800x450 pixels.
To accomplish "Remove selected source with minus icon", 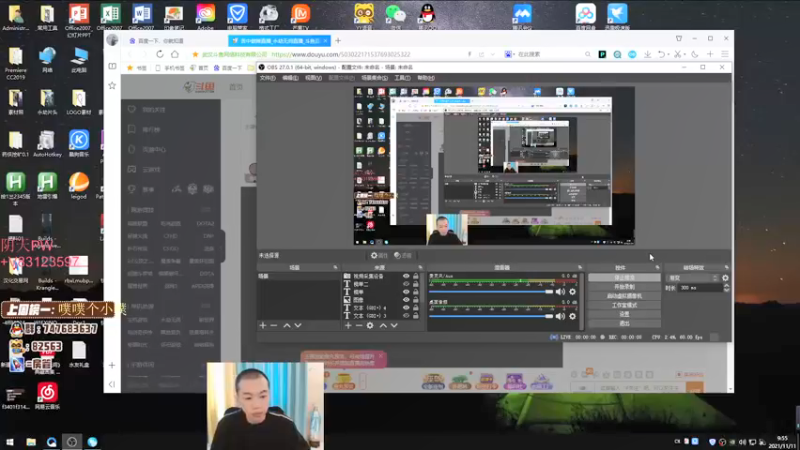I will 359,326.
